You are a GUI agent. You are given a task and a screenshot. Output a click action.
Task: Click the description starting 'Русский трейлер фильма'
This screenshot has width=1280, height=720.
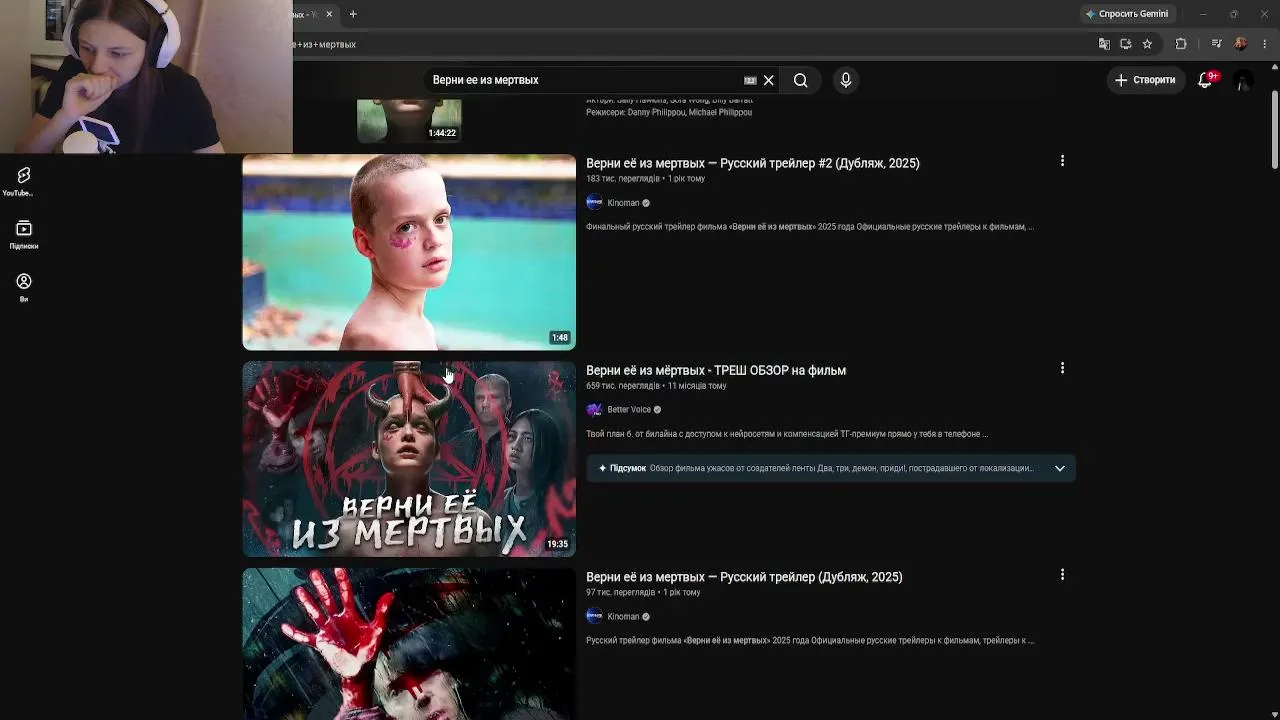click(810, 641)
